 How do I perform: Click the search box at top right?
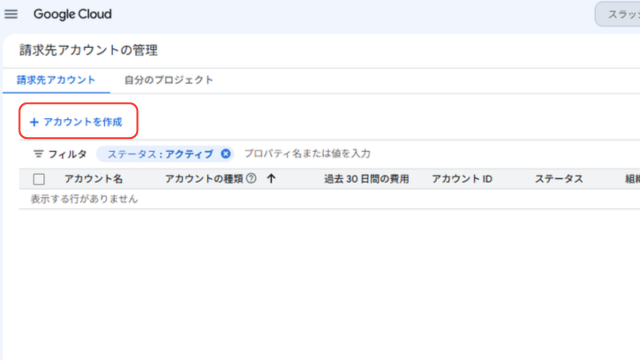(x=618, y=14)
